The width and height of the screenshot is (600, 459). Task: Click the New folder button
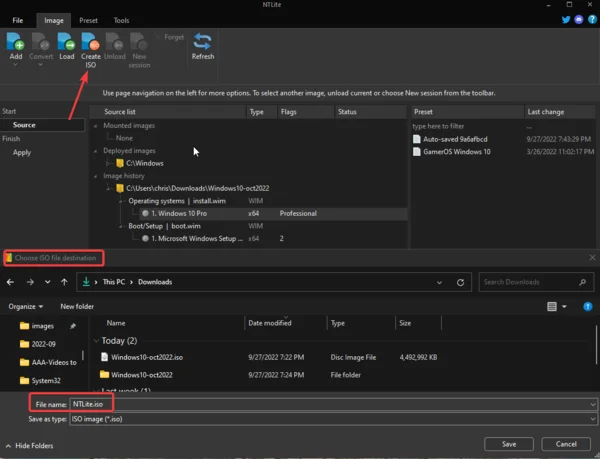click(77, 307)
